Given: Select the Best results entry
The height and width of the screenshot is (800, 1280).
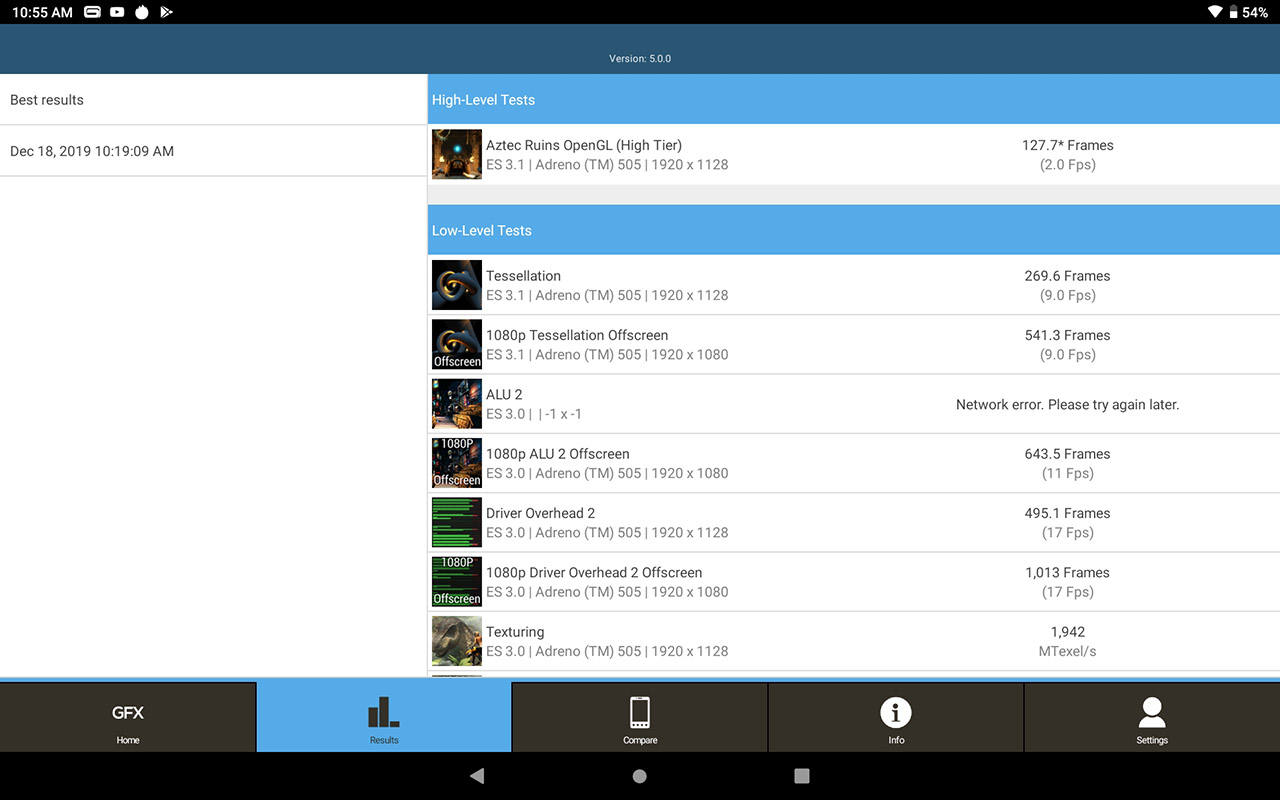Looking at the screenshot, I should 213,100.
